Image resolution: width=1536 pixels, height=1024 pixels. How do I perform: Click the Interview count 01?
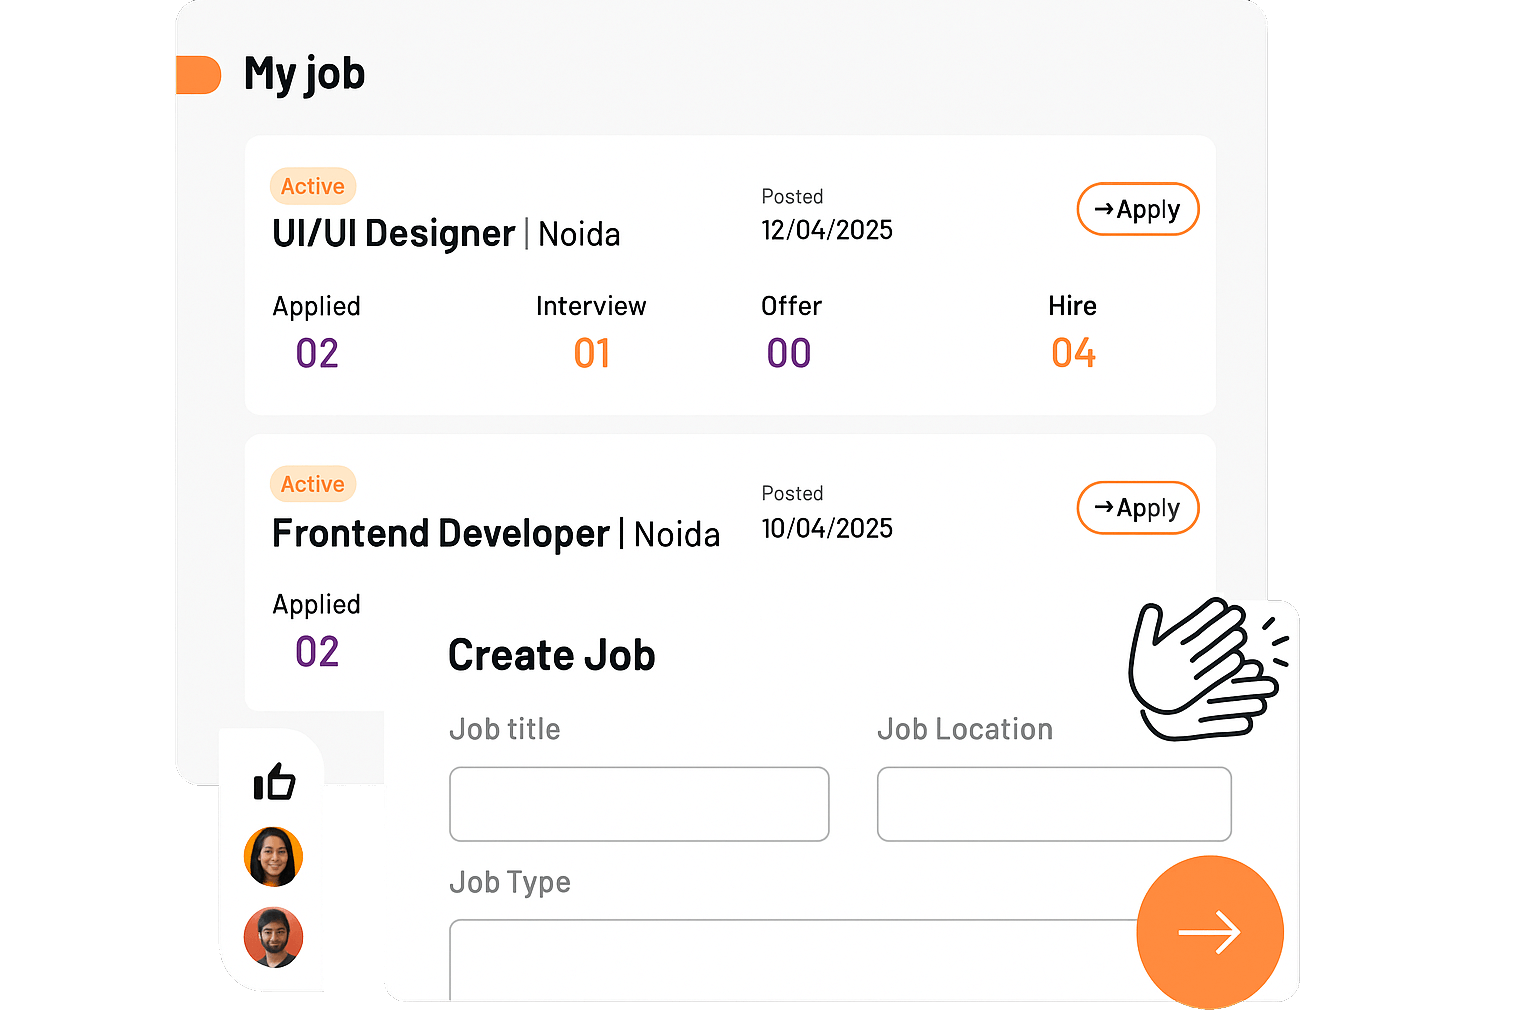coord(592,353)
